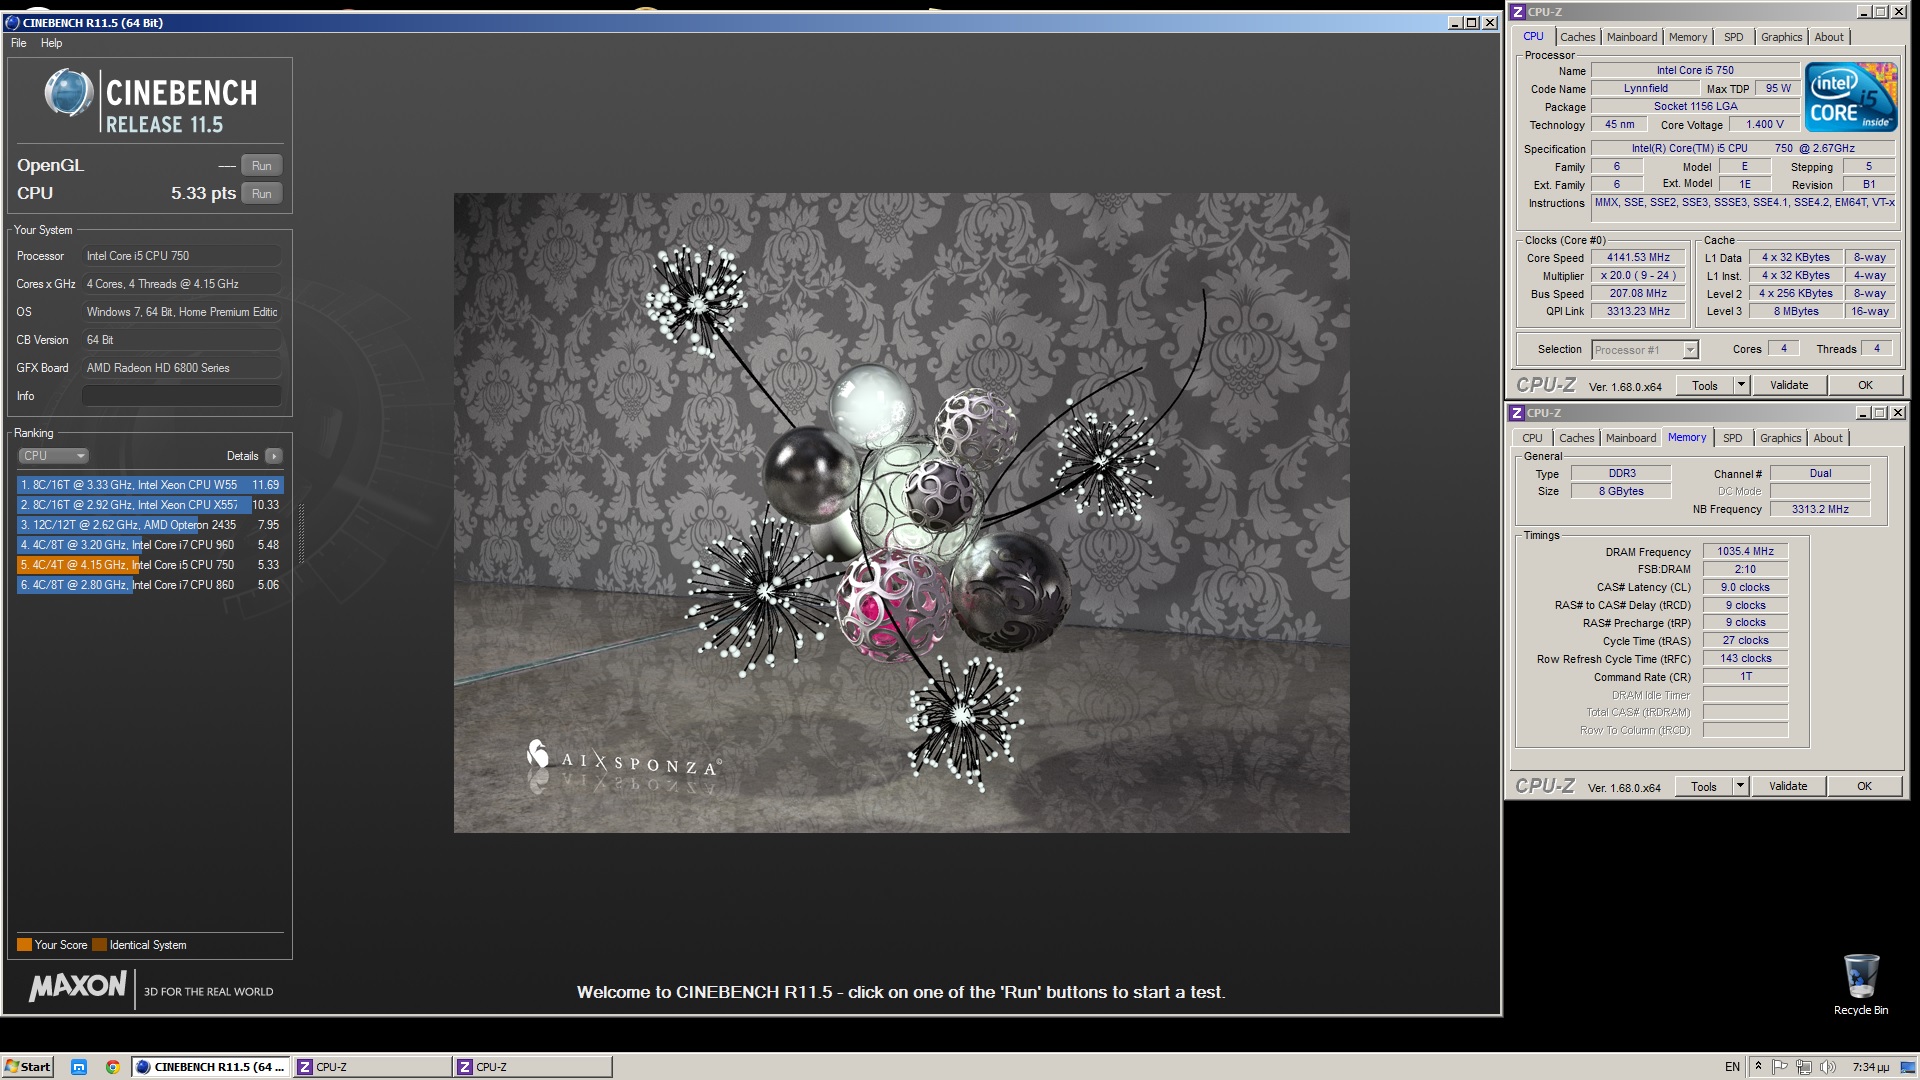Click the Cinebench globe logo icon
This screenshot has height=1080, width=1920.
pos(69,93)
